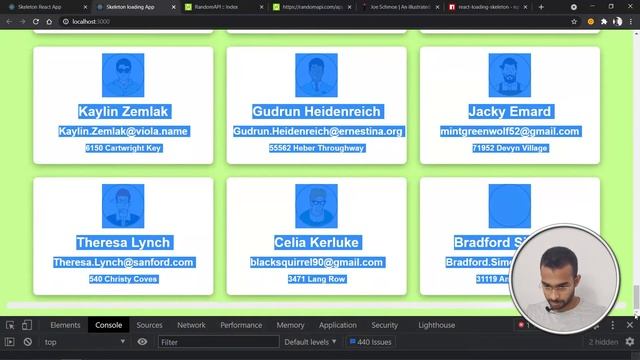Open the Chrome three-dot menu
This screenshot has height=360, width=640.
coord(631,22)
